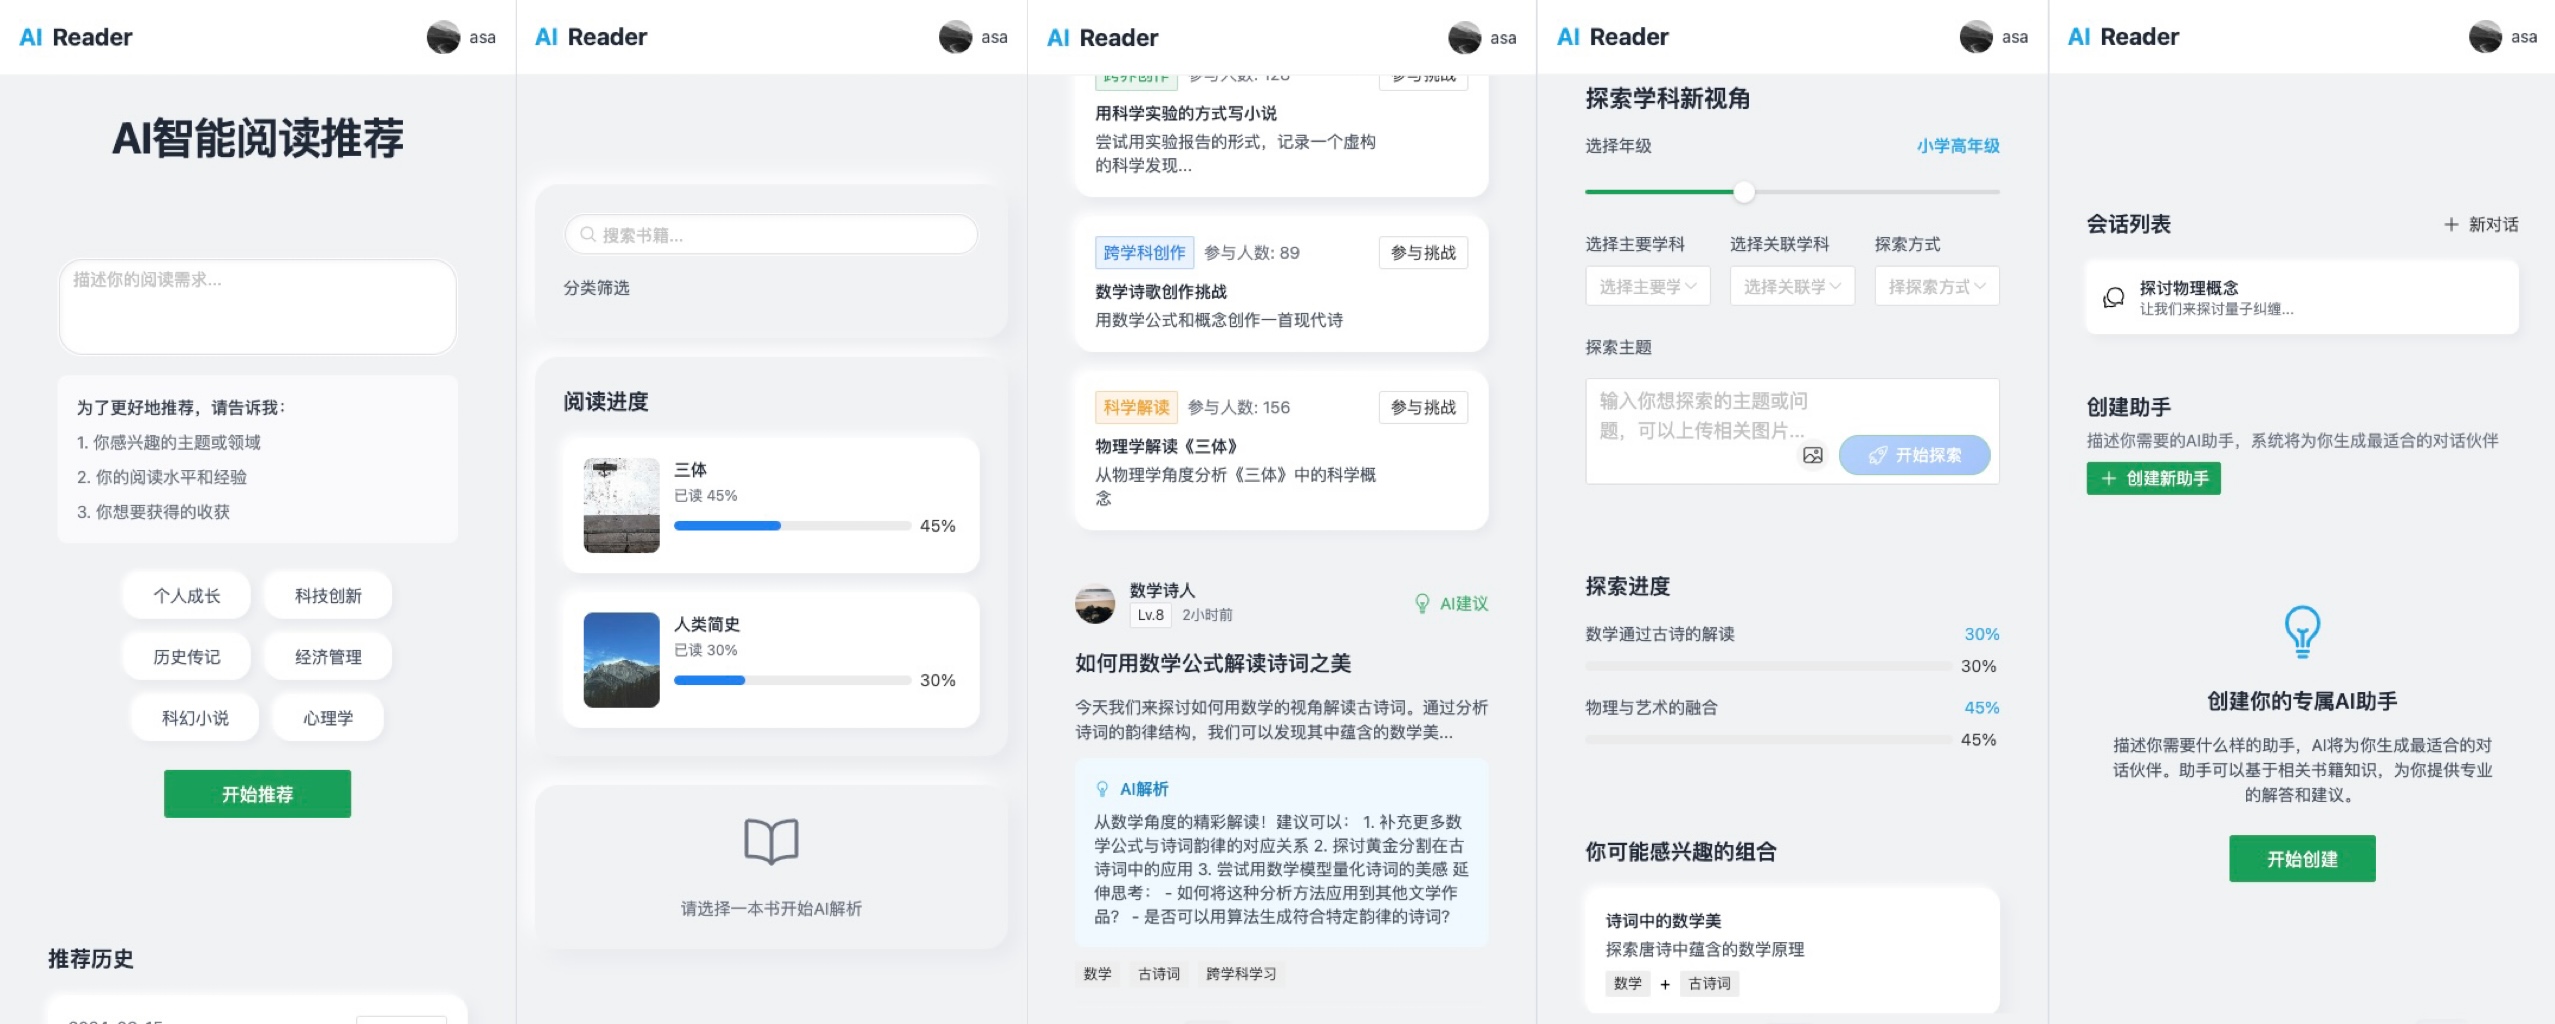
Task: Click the 数学诗人 profile avatar
Action: [x=1095, y=603]
